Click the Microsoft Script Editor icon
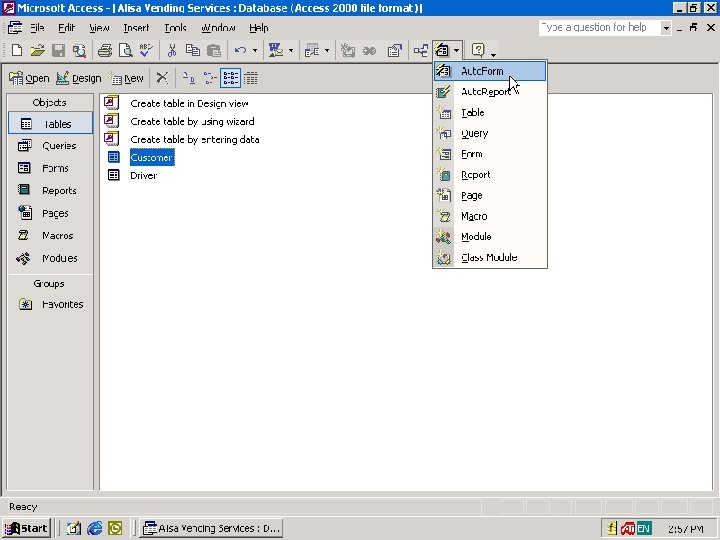The width and height of the screenshot is (720, 540). click(369, 51)
